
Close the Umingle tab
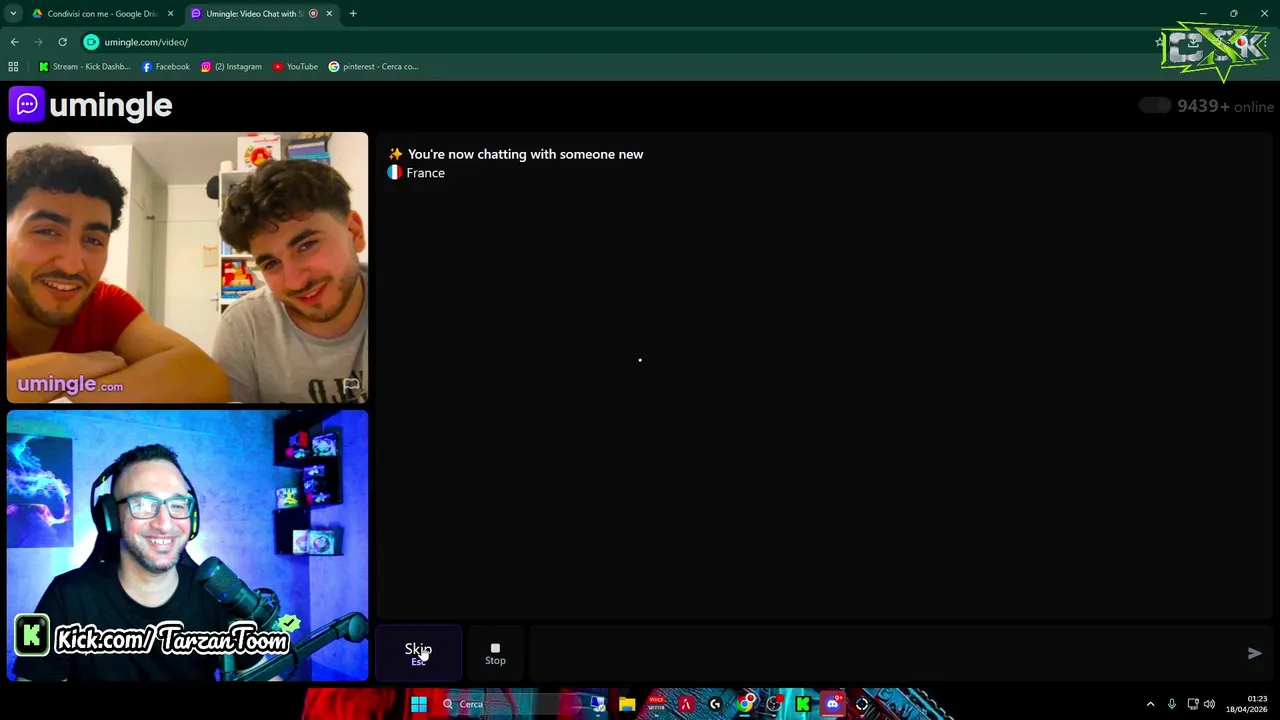pyautogui.click(x=329, y=14)
